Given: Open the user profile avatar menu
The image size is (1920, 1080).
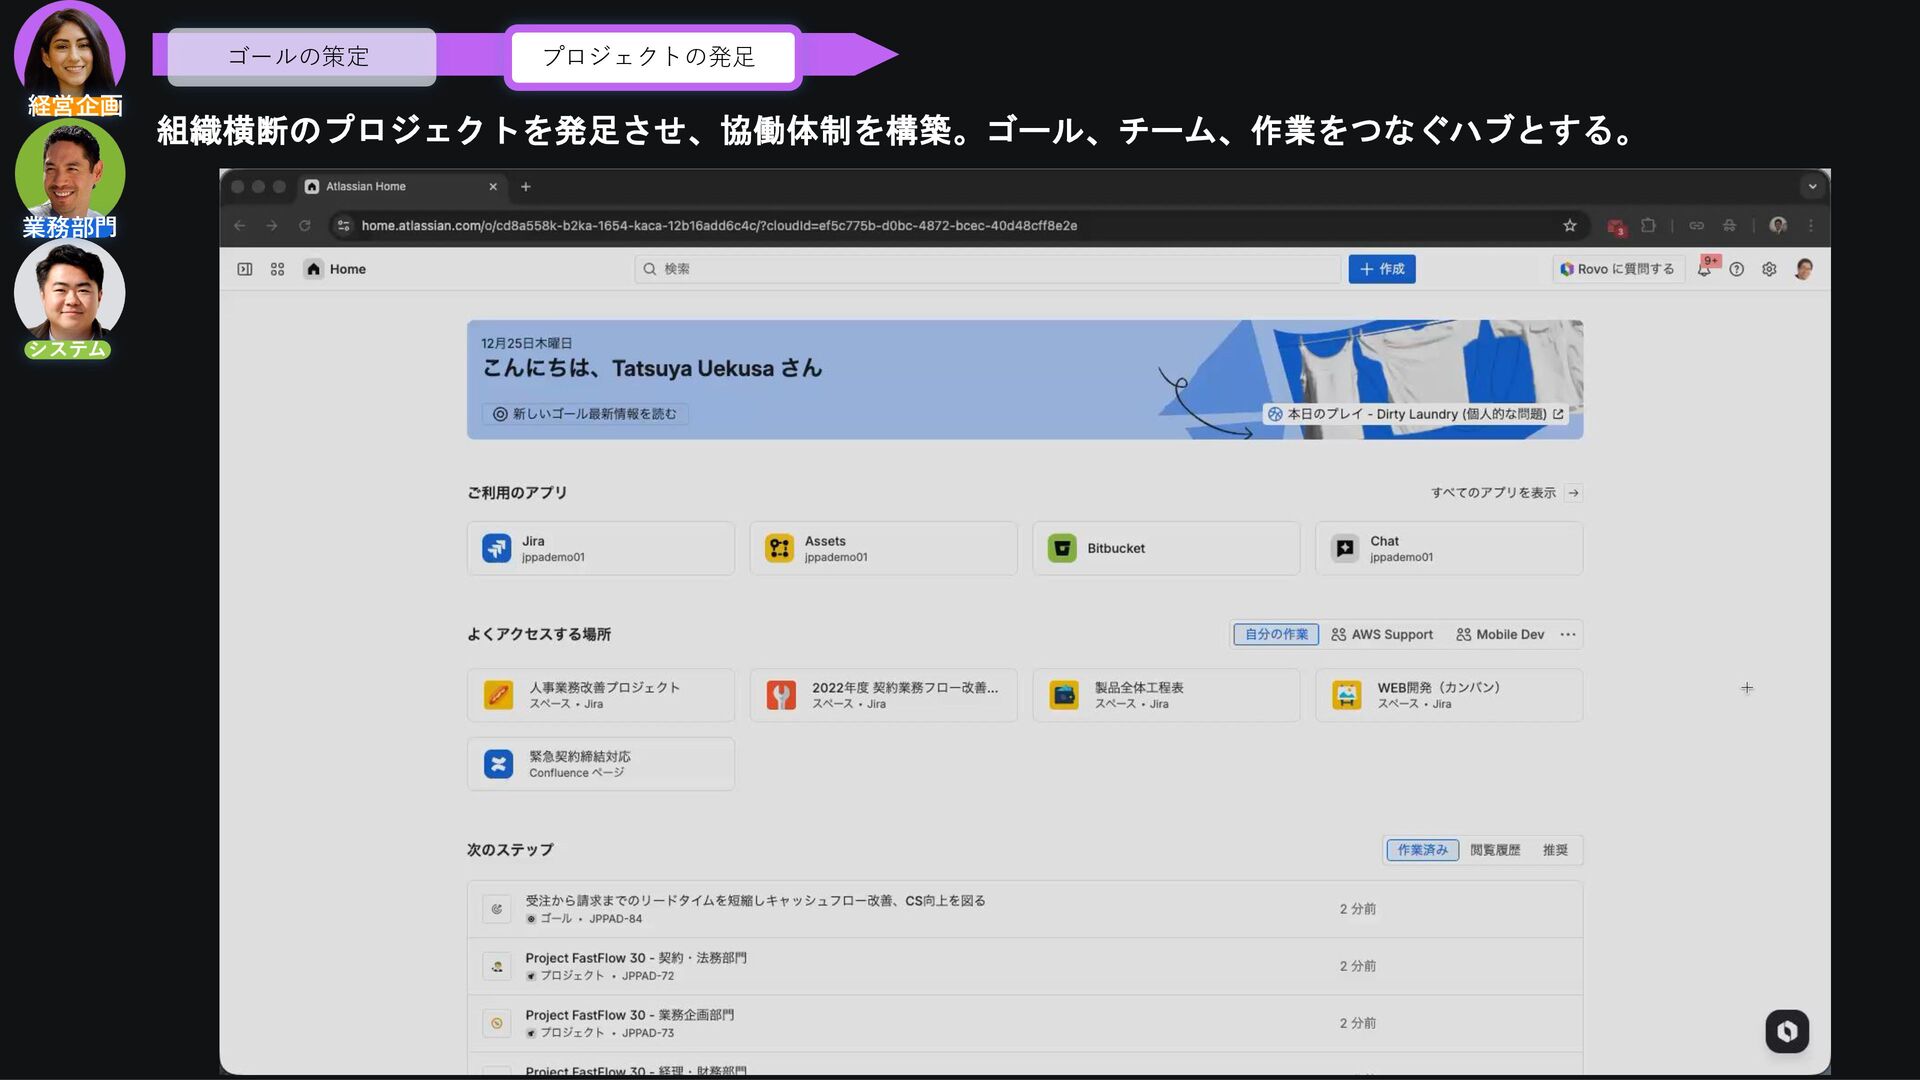Looking at the screenshot, I should click(1804, 269).
